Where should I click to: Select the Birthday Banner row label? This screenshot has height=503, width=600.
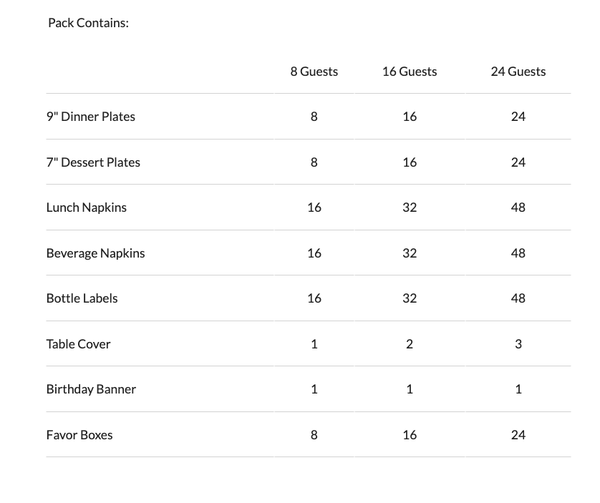coord(91,389)
